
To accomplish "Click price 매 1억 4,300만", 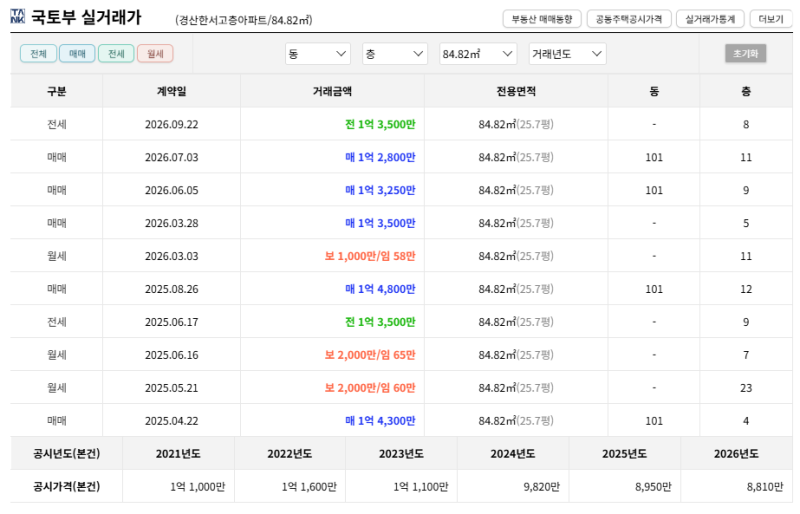I will (380, 421).
